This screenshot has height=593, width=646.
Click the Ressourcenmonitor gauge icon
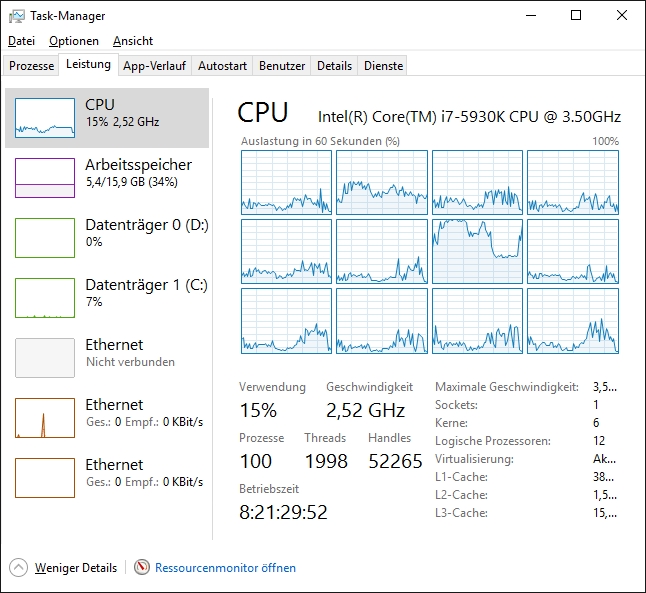142,567
